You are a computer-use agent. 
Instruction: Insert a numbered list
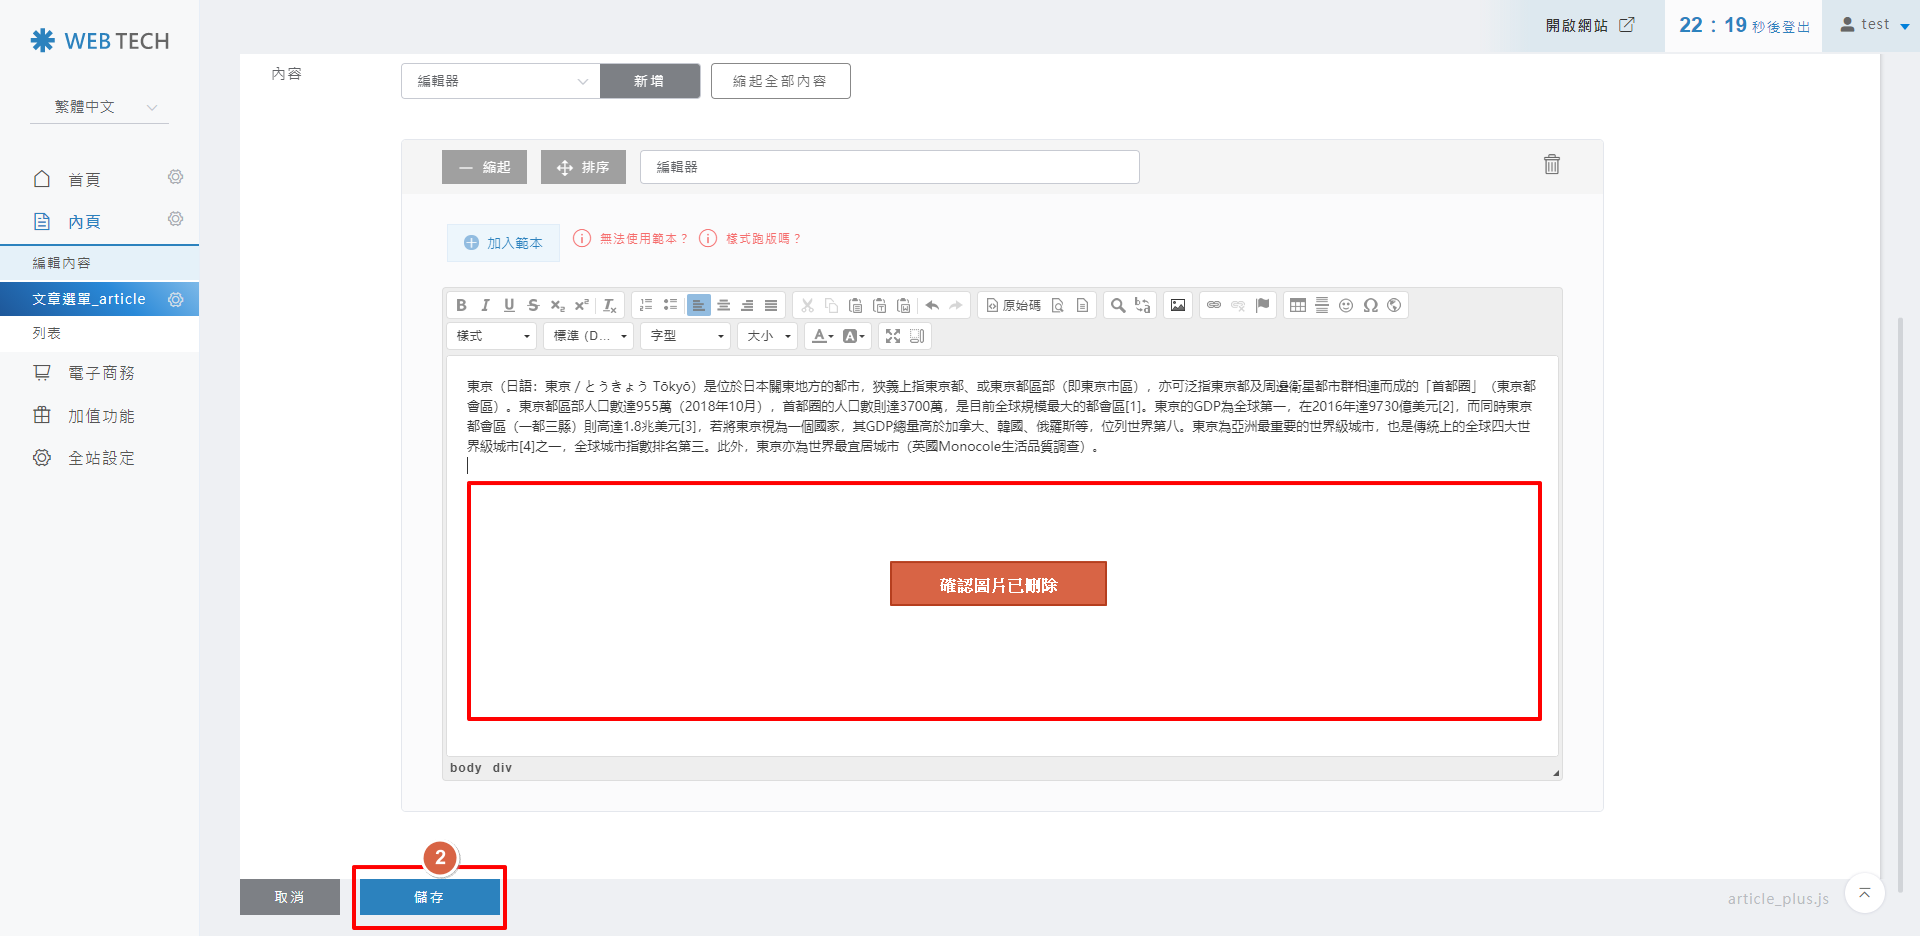pos(646,305)
